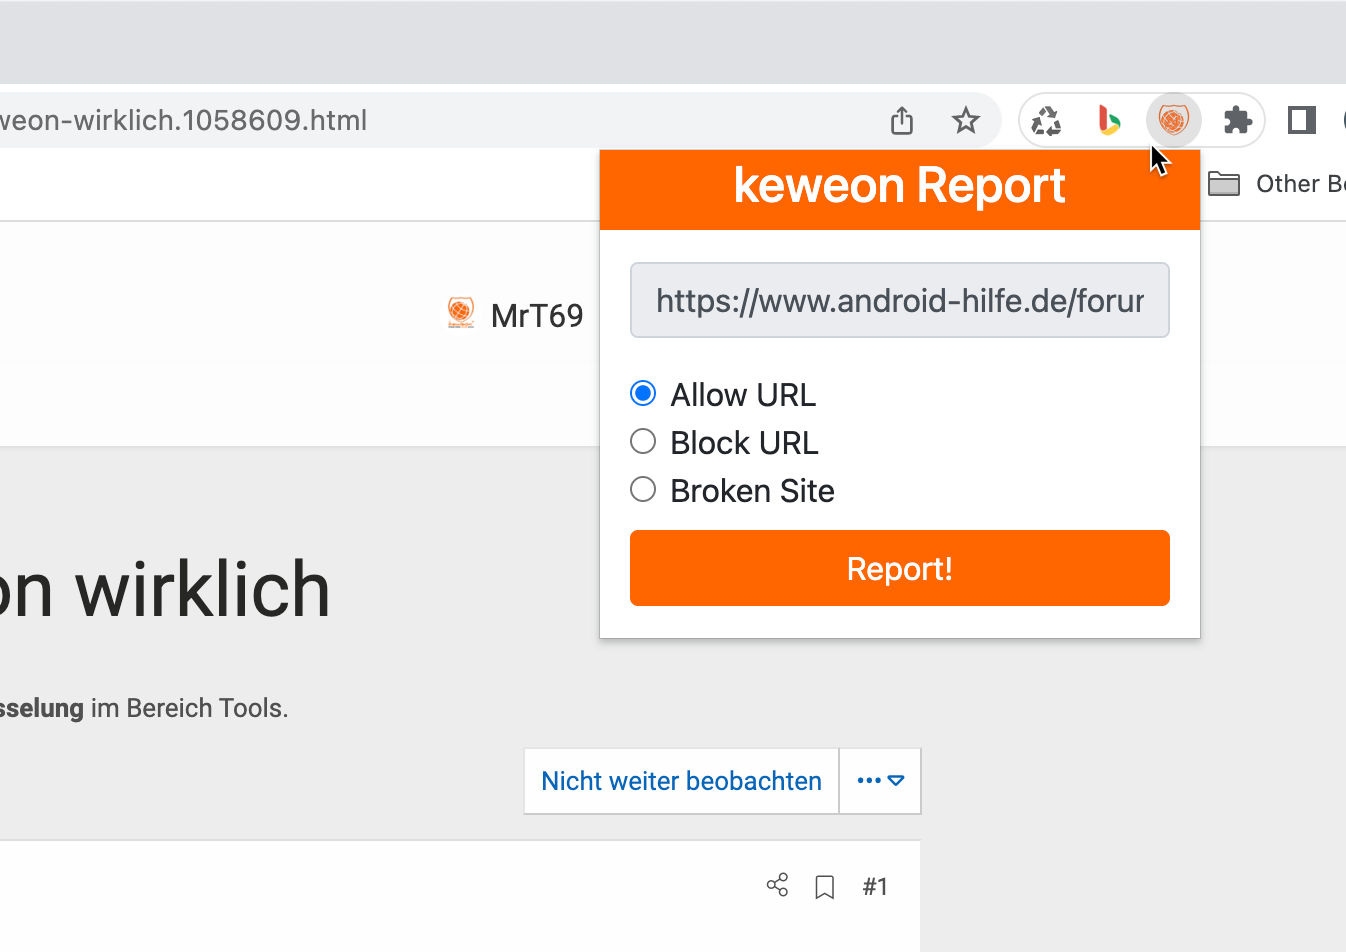Toggle the keweon shield extension icon
The height and width of the screenshot is (952, 1346).
[x=1173, y=121]
